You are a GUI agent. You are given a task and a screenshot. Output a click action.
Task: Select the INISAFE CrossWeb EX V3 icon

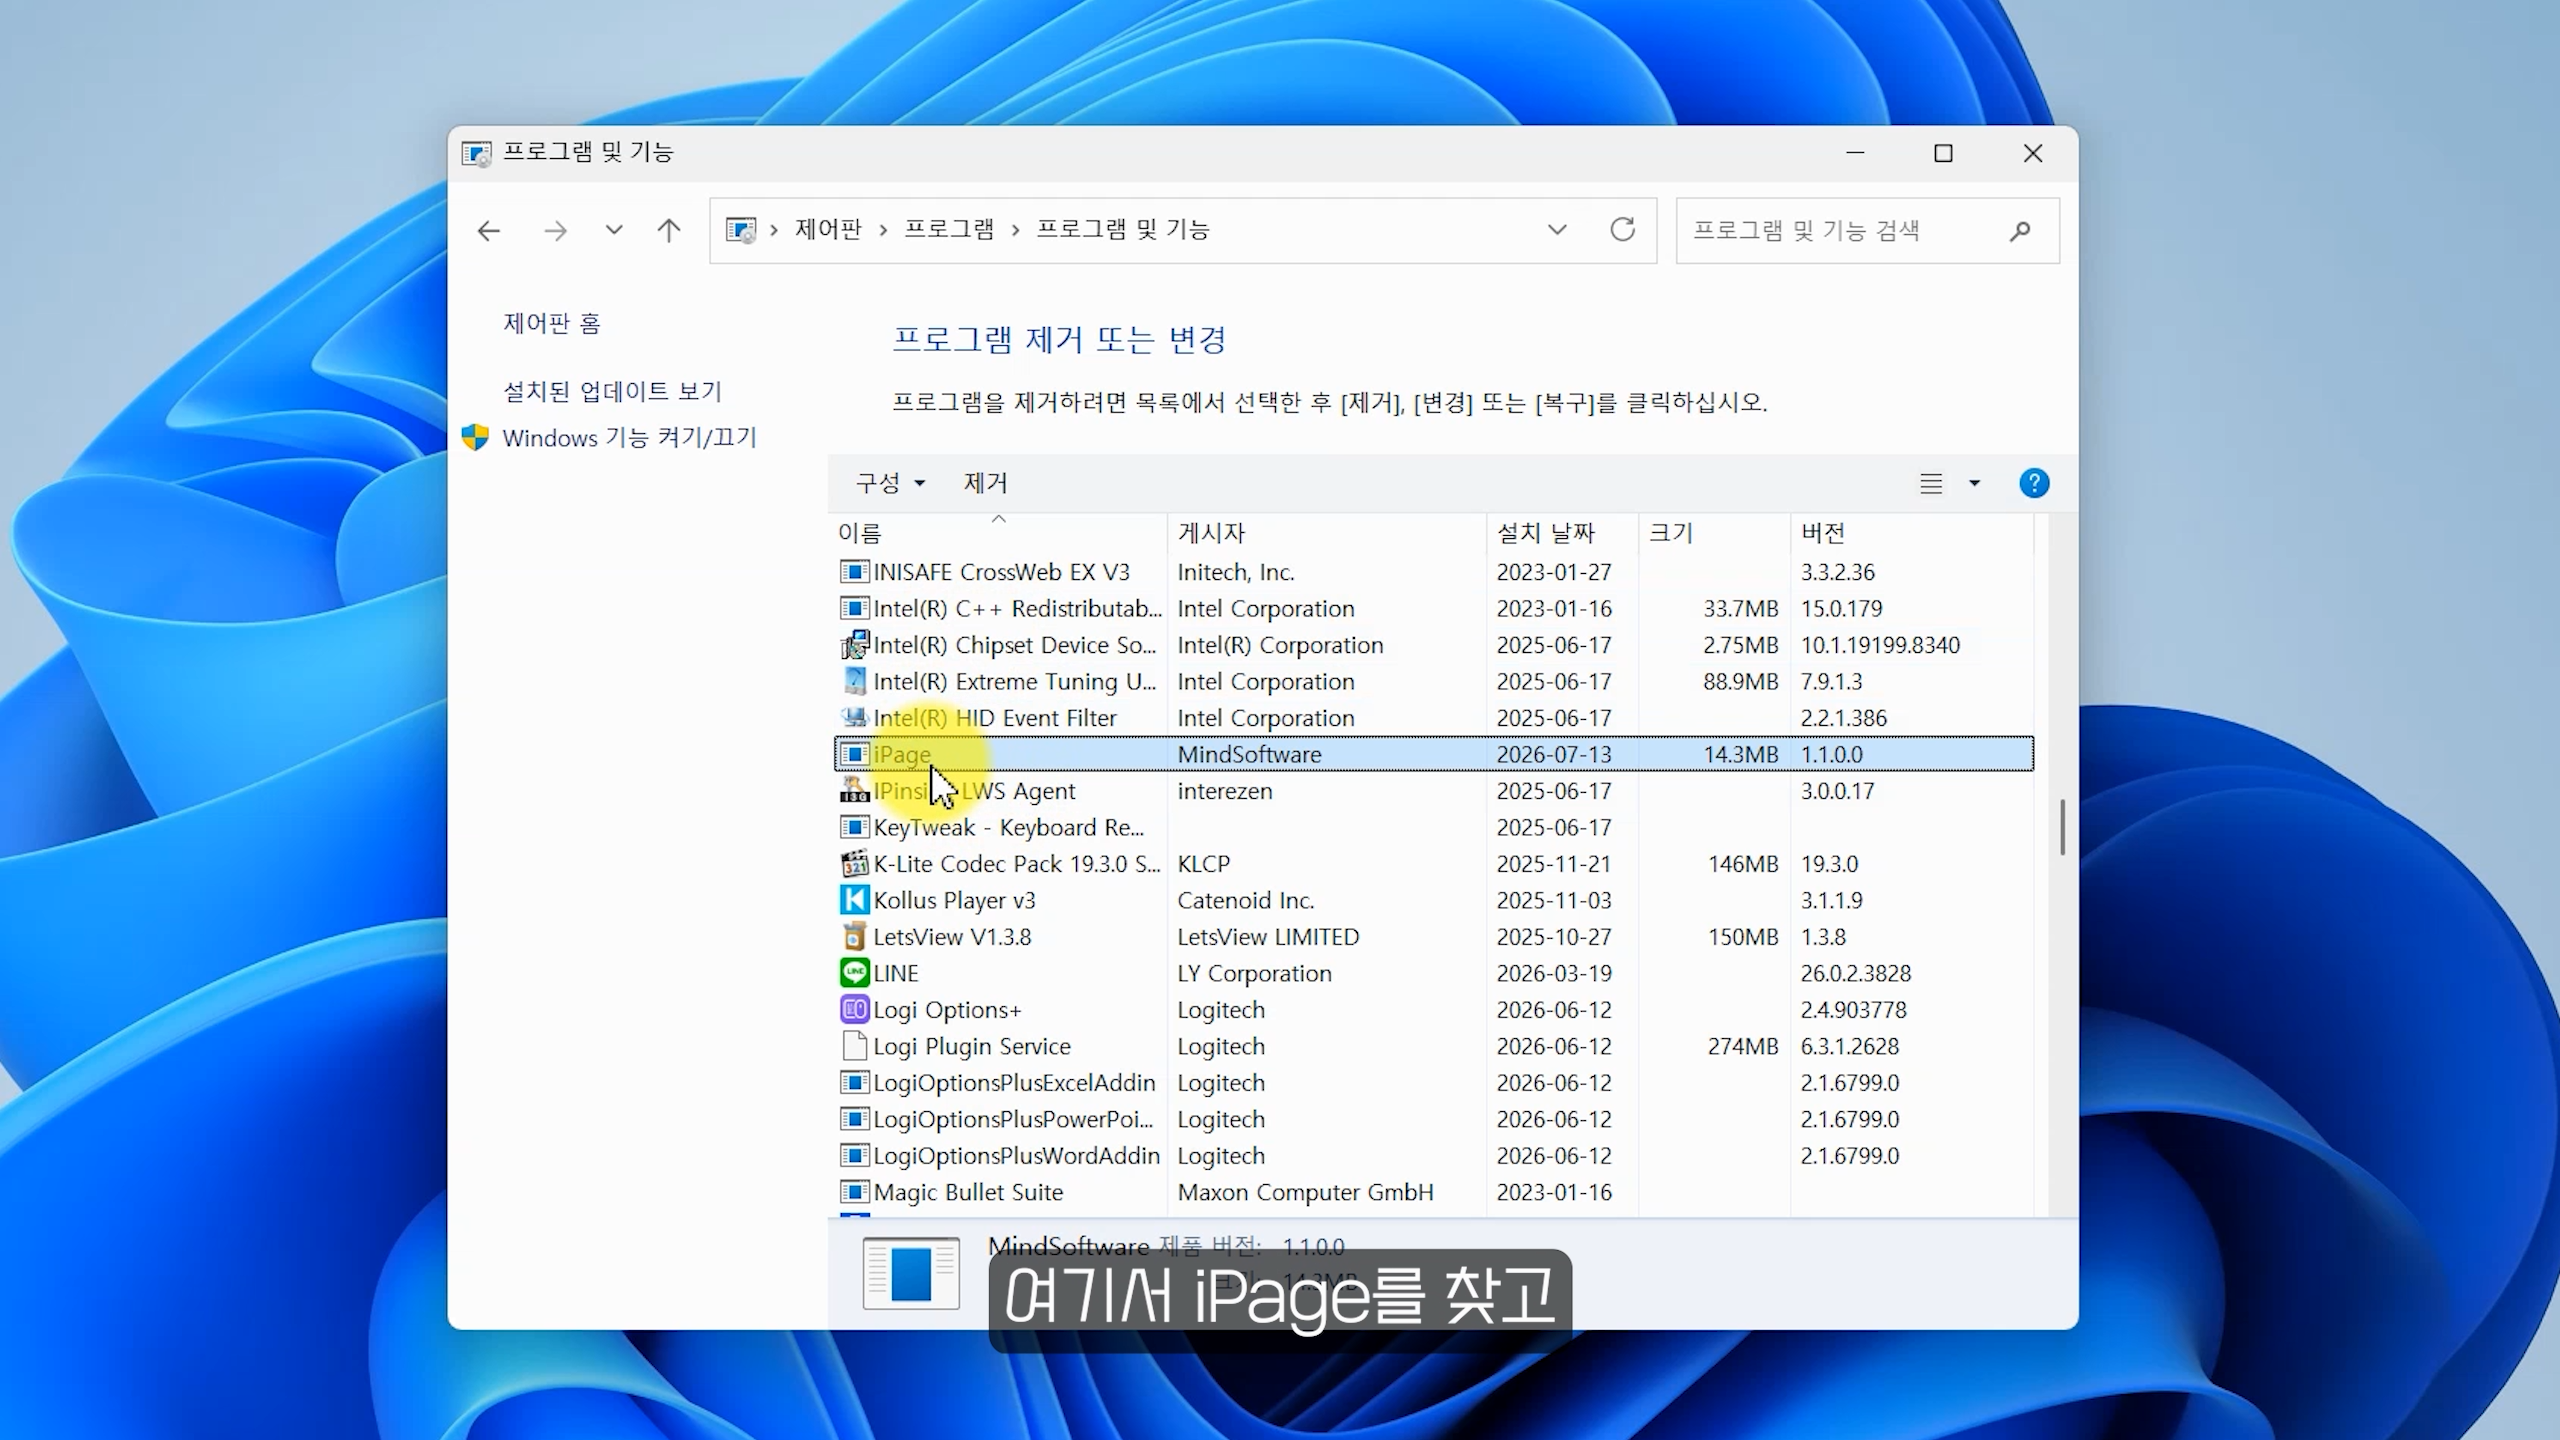(x=854, y=571)
